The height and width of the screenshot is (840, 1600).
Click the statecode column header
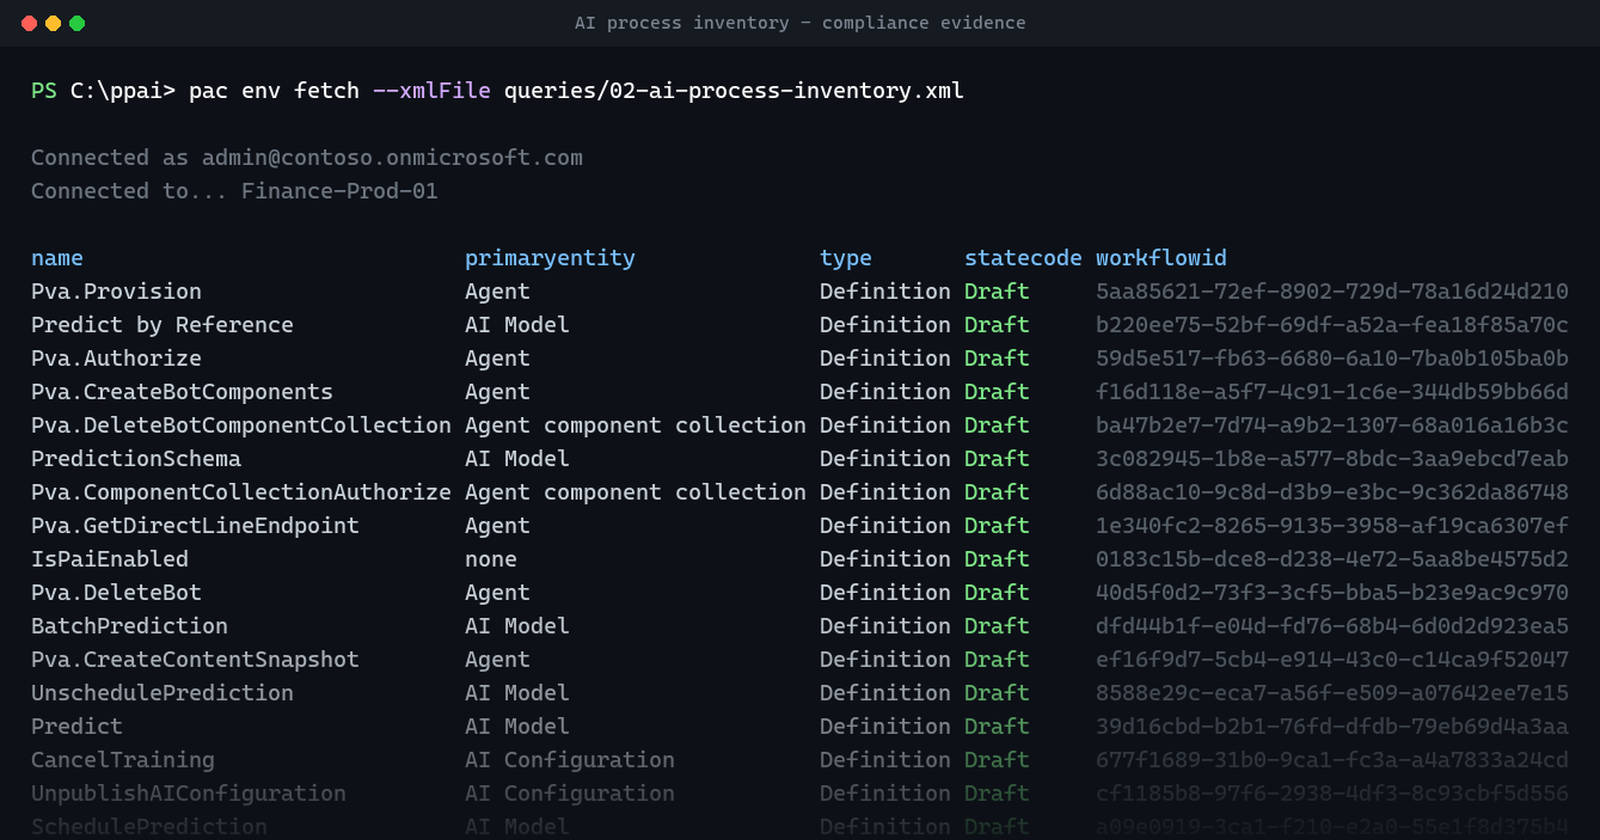(1023, 258)
